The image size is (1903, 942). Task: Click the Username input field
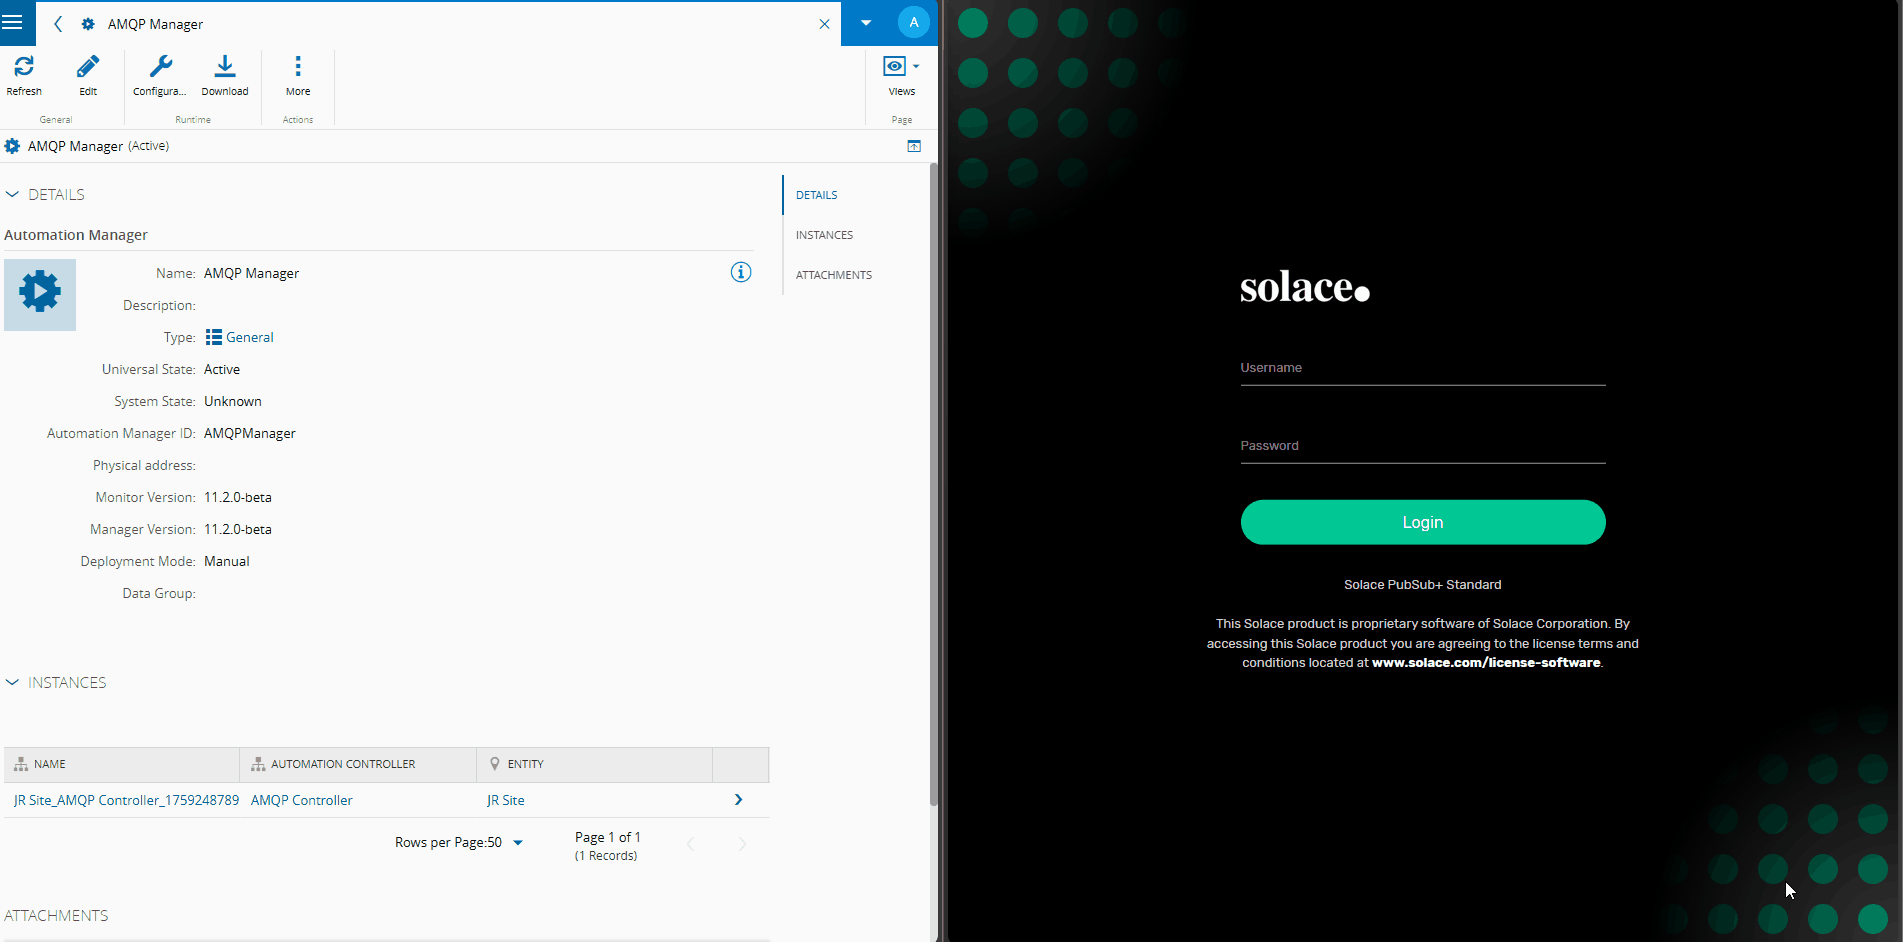[x=1422, y=368]
